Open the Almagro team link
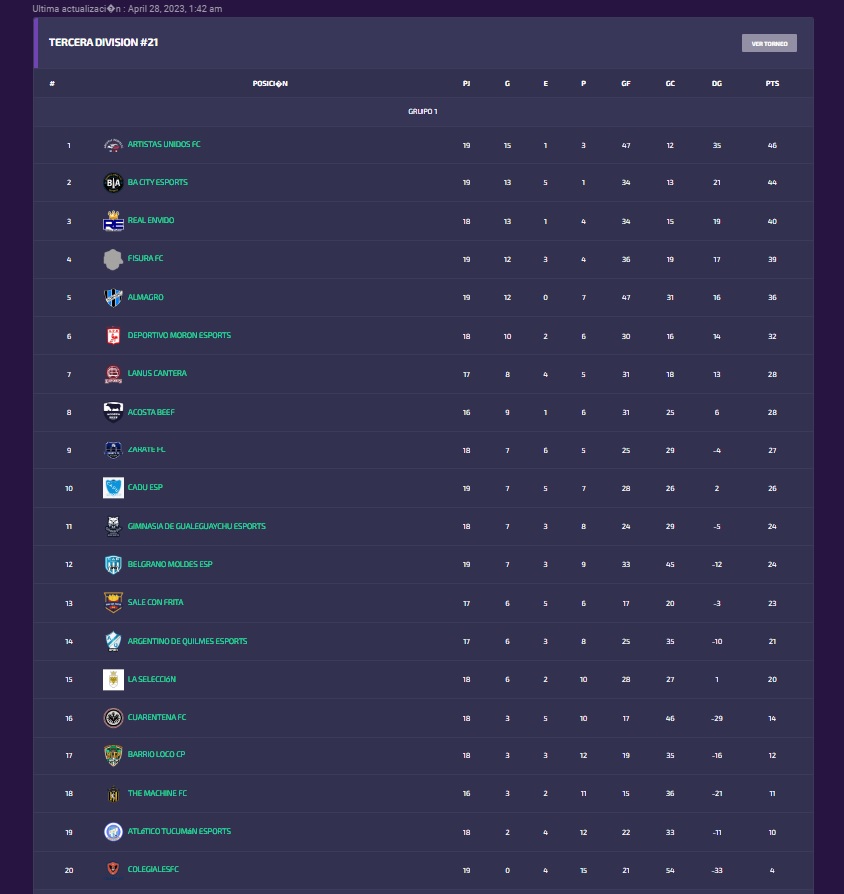The image size is (844, 894). tap(145, 297)
